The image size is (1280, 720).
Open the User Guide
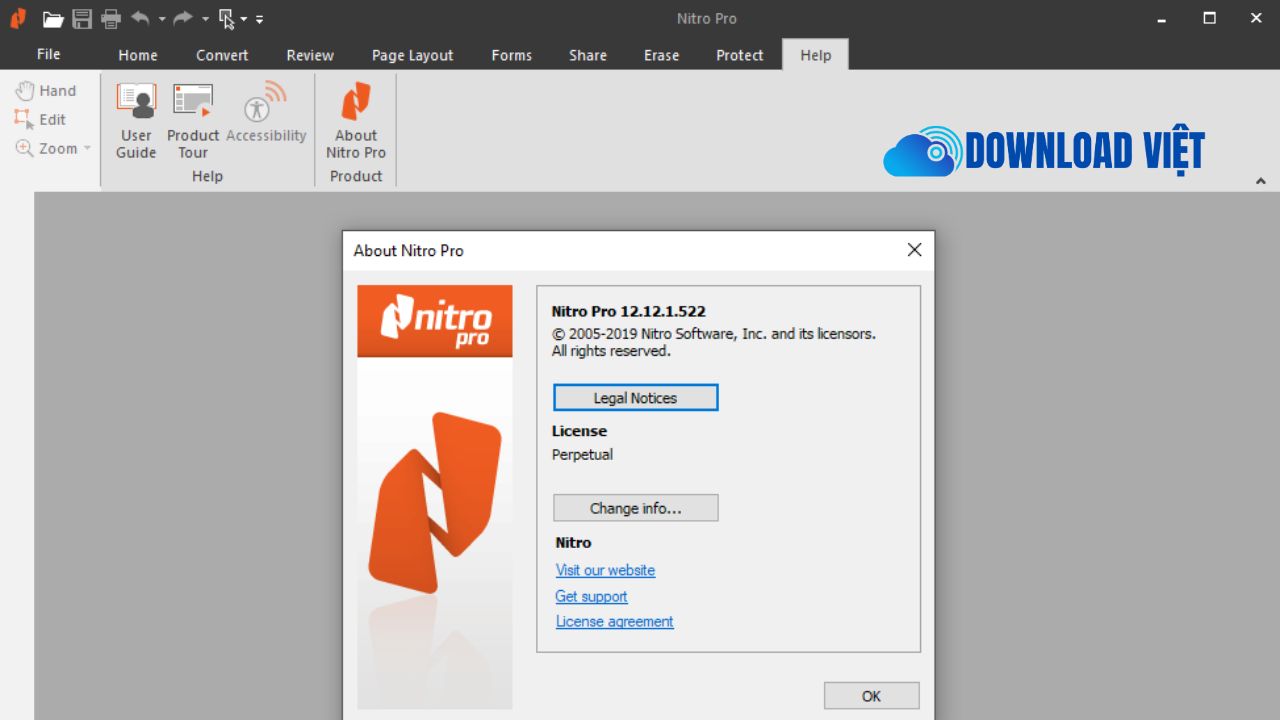(136, 121)
